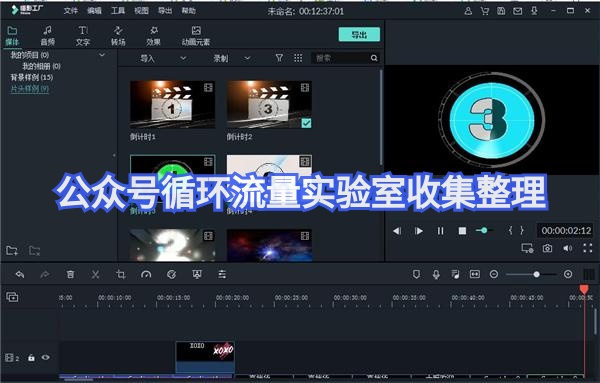Delete the selected folder
The image size is (600, 383).
[x=34, y=251]
